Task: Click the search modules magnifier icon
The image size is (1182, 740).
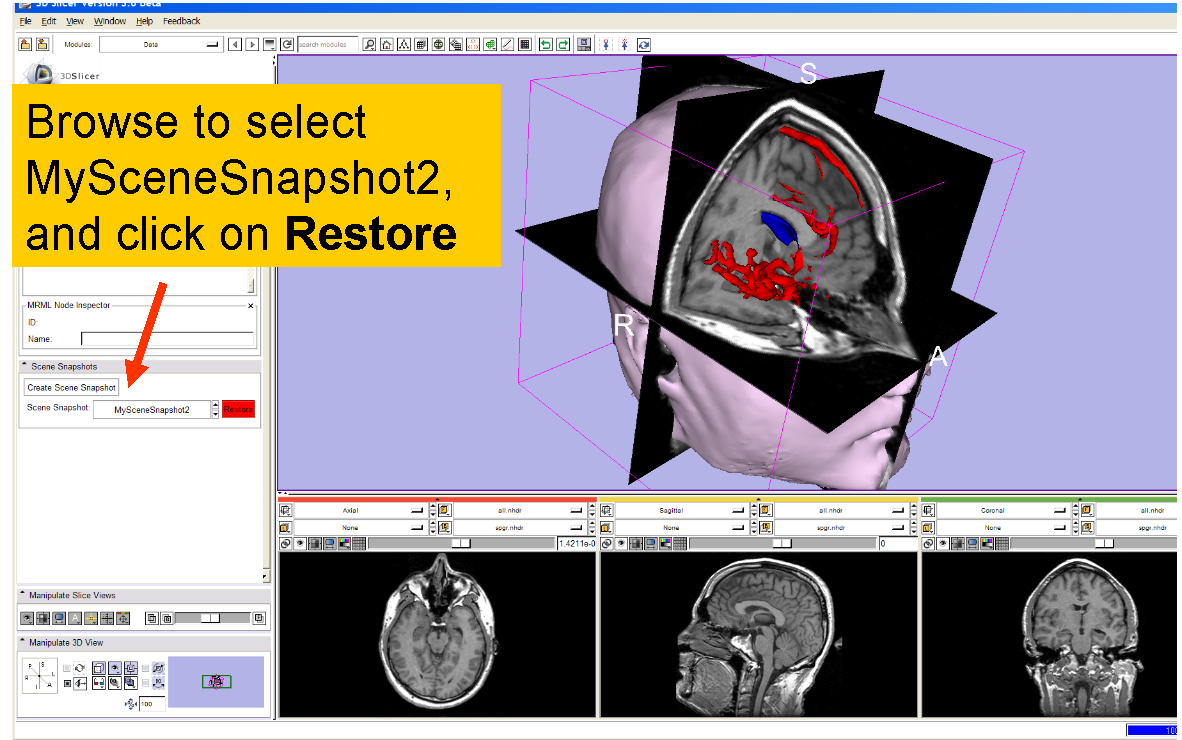Action: pyautogui.click(x=369, y=44)
